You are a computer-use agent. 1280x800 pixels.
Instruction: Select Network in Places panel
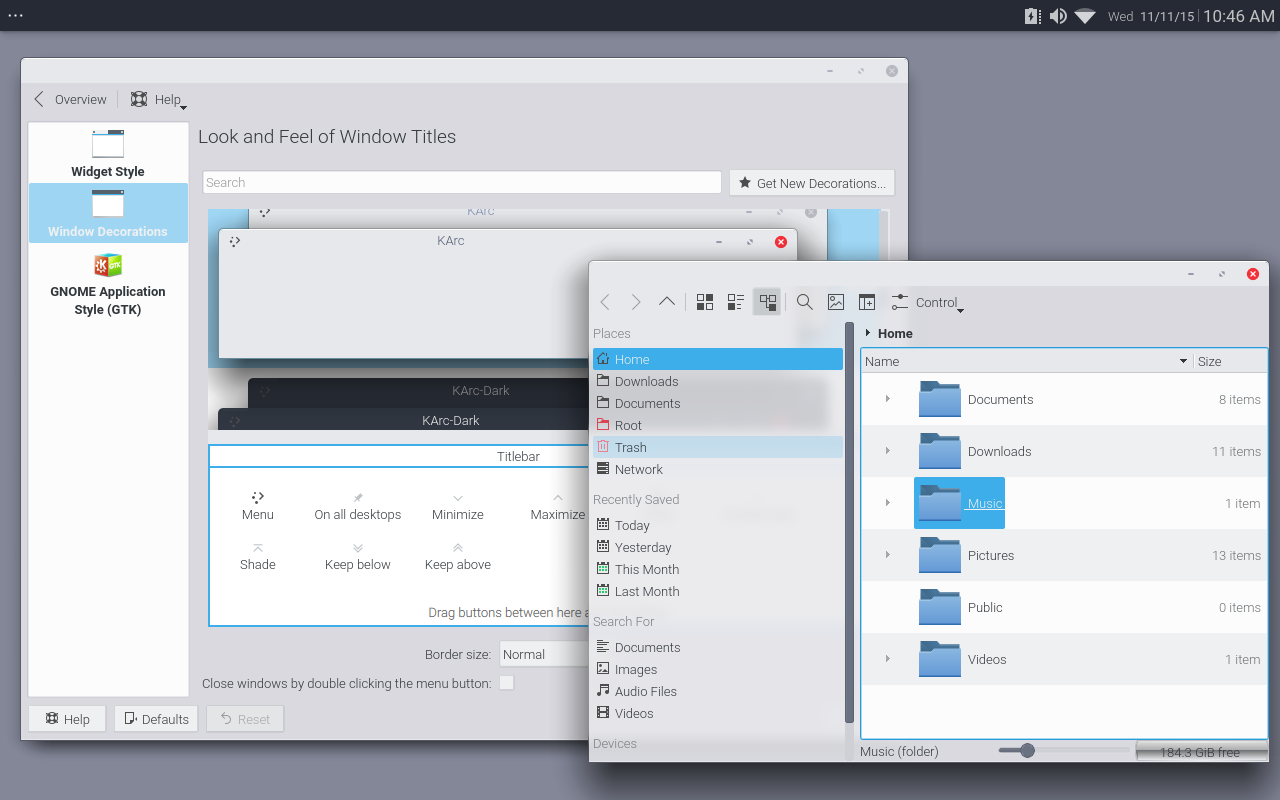tap(718, 469)
